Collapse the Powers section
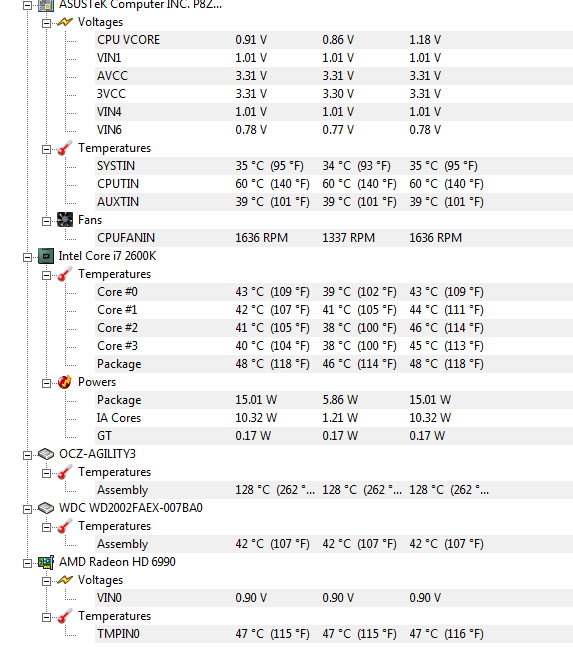Image resolution: width=573 pixels, height=657 pixels. click(46, 383)
